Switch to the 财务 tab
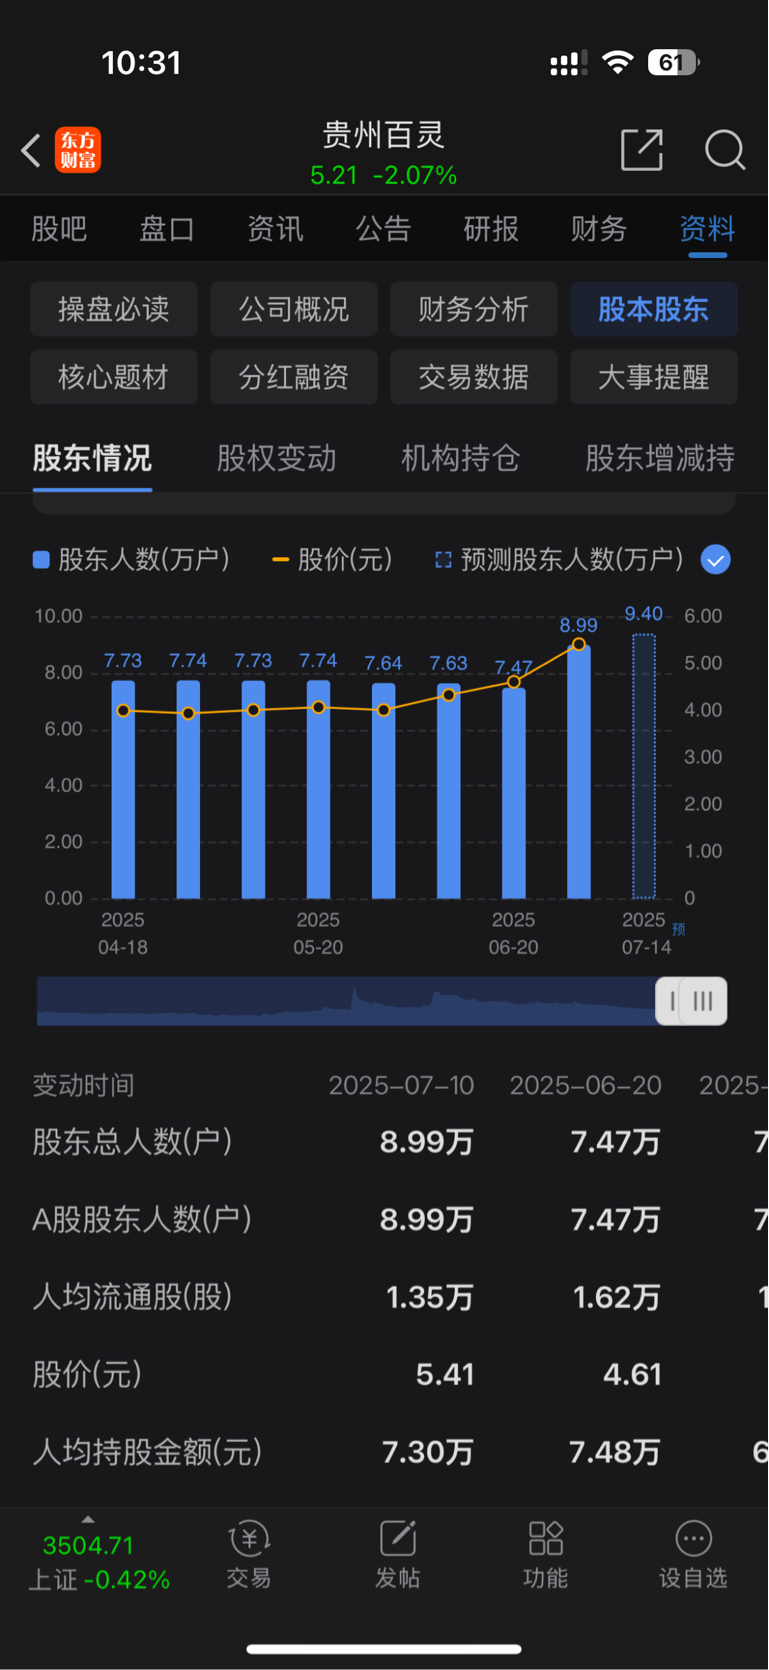The width and height of the screenshot is (769, 1670). (599, 229)
